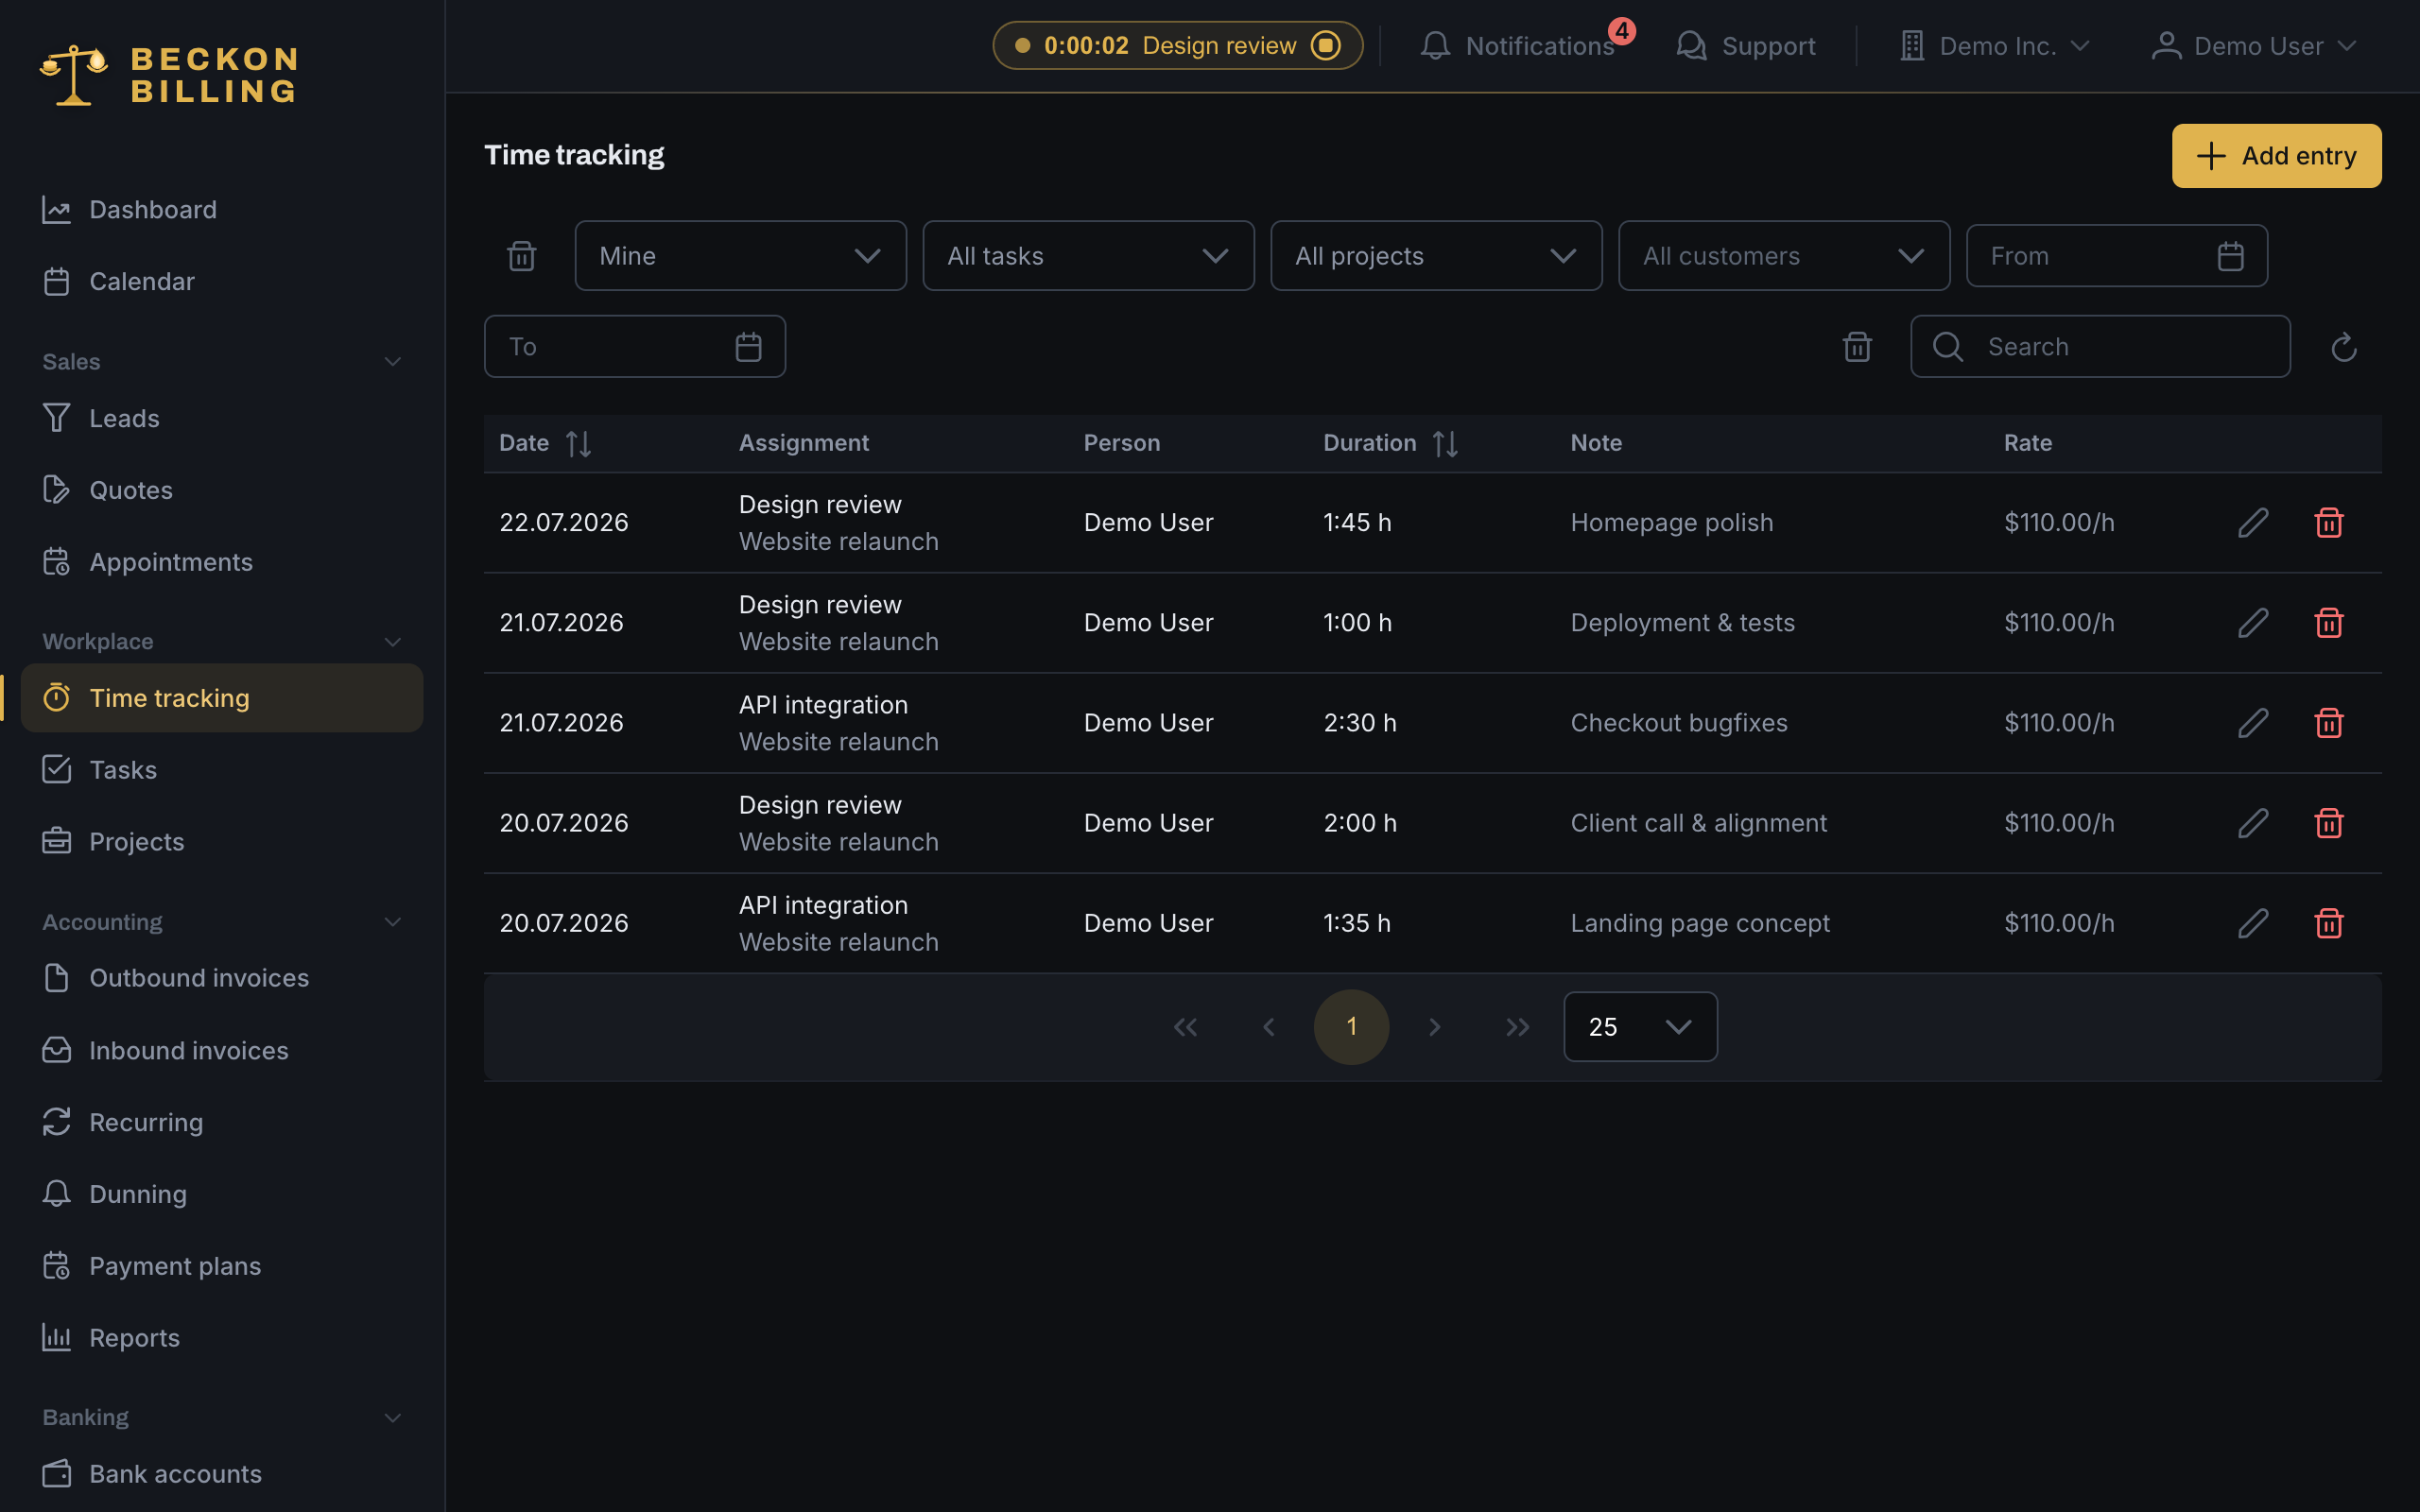
Task: Delete selected entries using the trash icon beside Mine filter
Action: pyautogui.click(x=522, y=256)
